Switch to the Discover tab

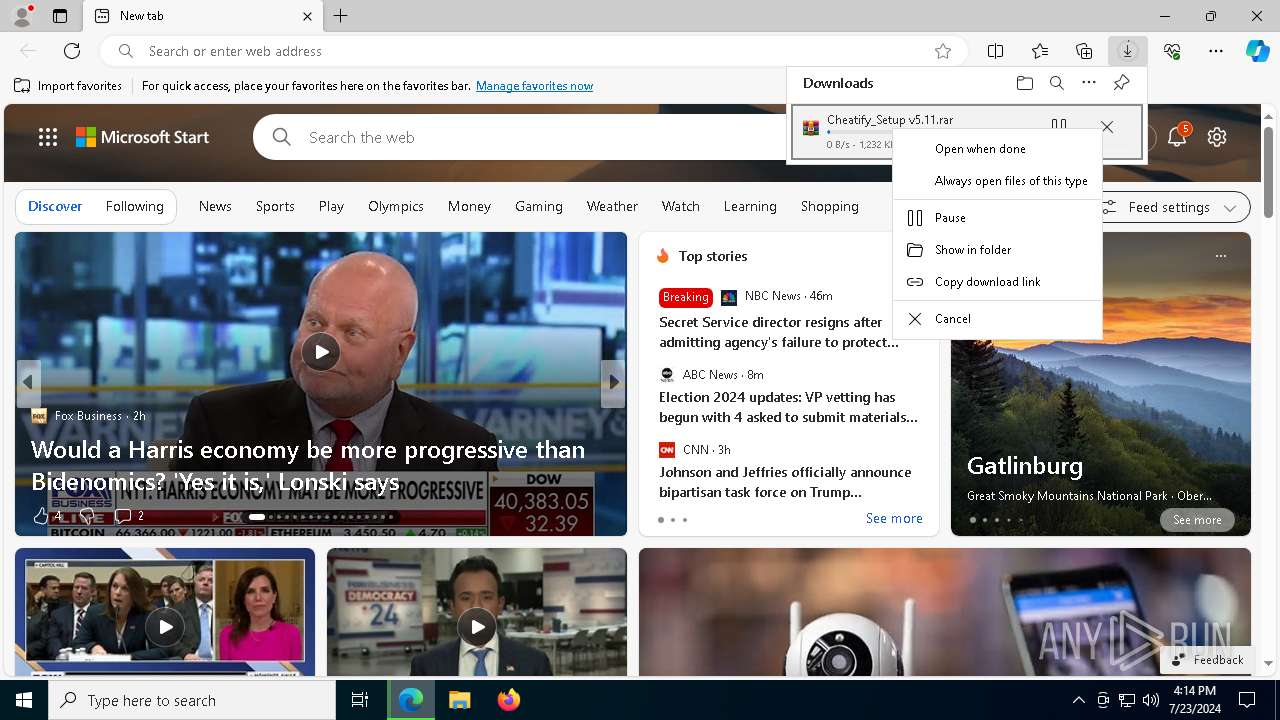[x=55, y=206]
